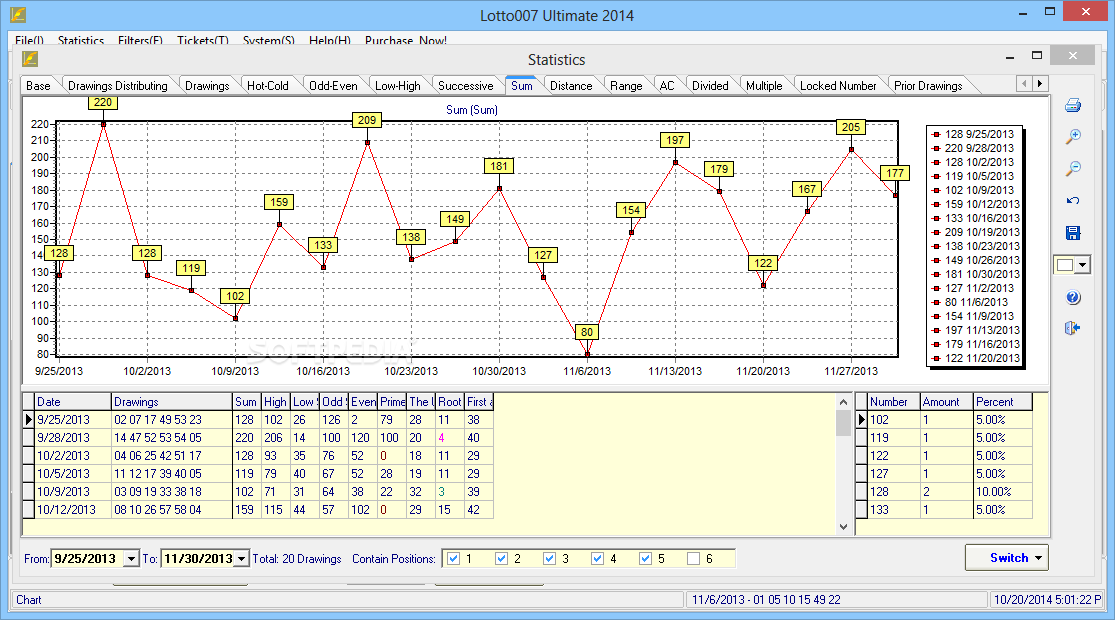
Task: Click the zoom in magnifier icon
Action: pos(1073,137)
